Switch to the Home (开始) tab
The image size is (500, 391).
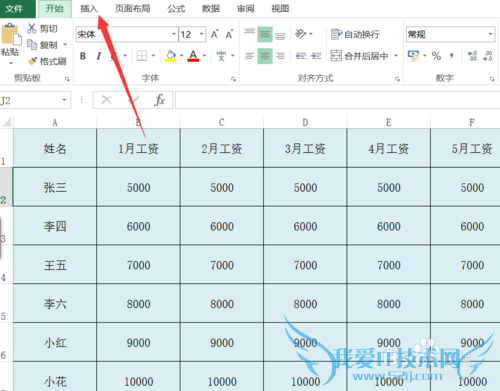pyautogui.click(x=55, y=9)
